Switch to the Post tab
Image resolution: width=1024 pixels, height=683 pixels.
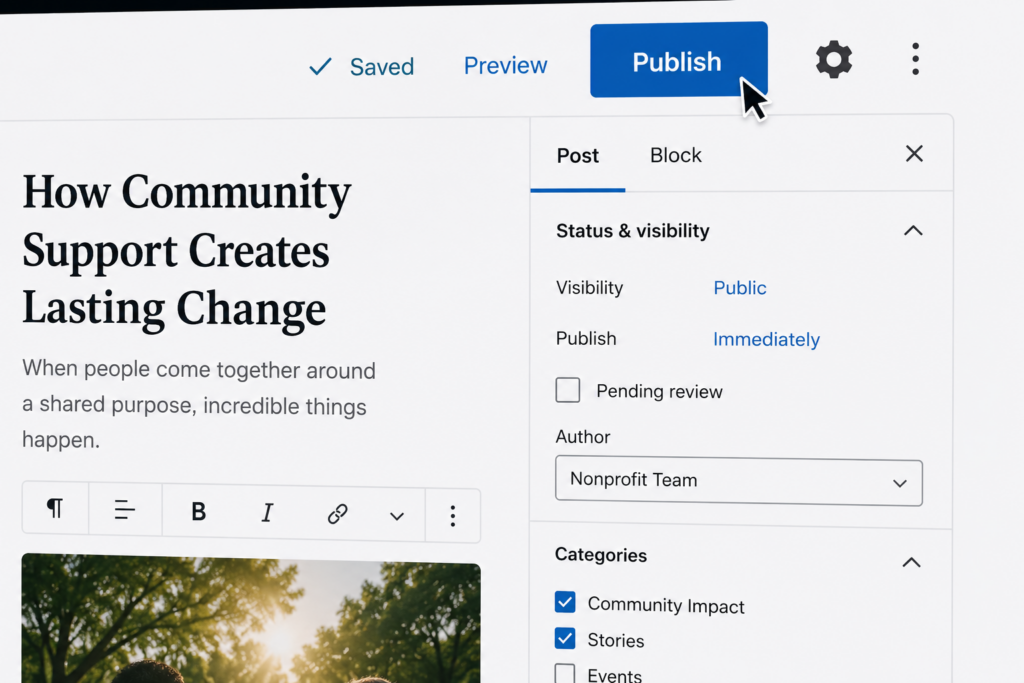(578, 155)
